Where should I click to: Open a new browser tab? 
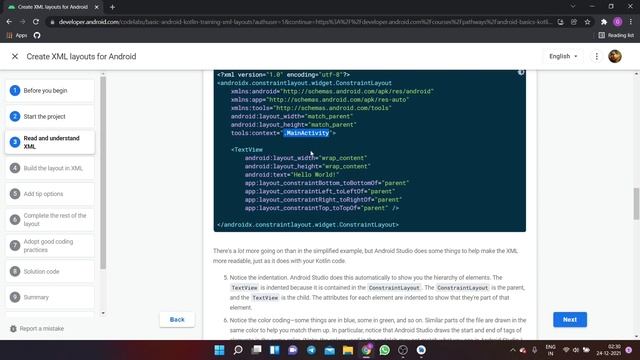click(112, 7)
